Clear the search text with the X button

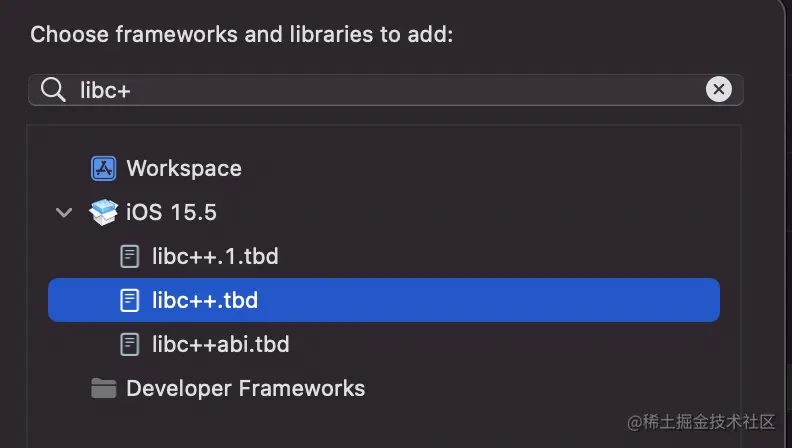[x=719, y=89]
